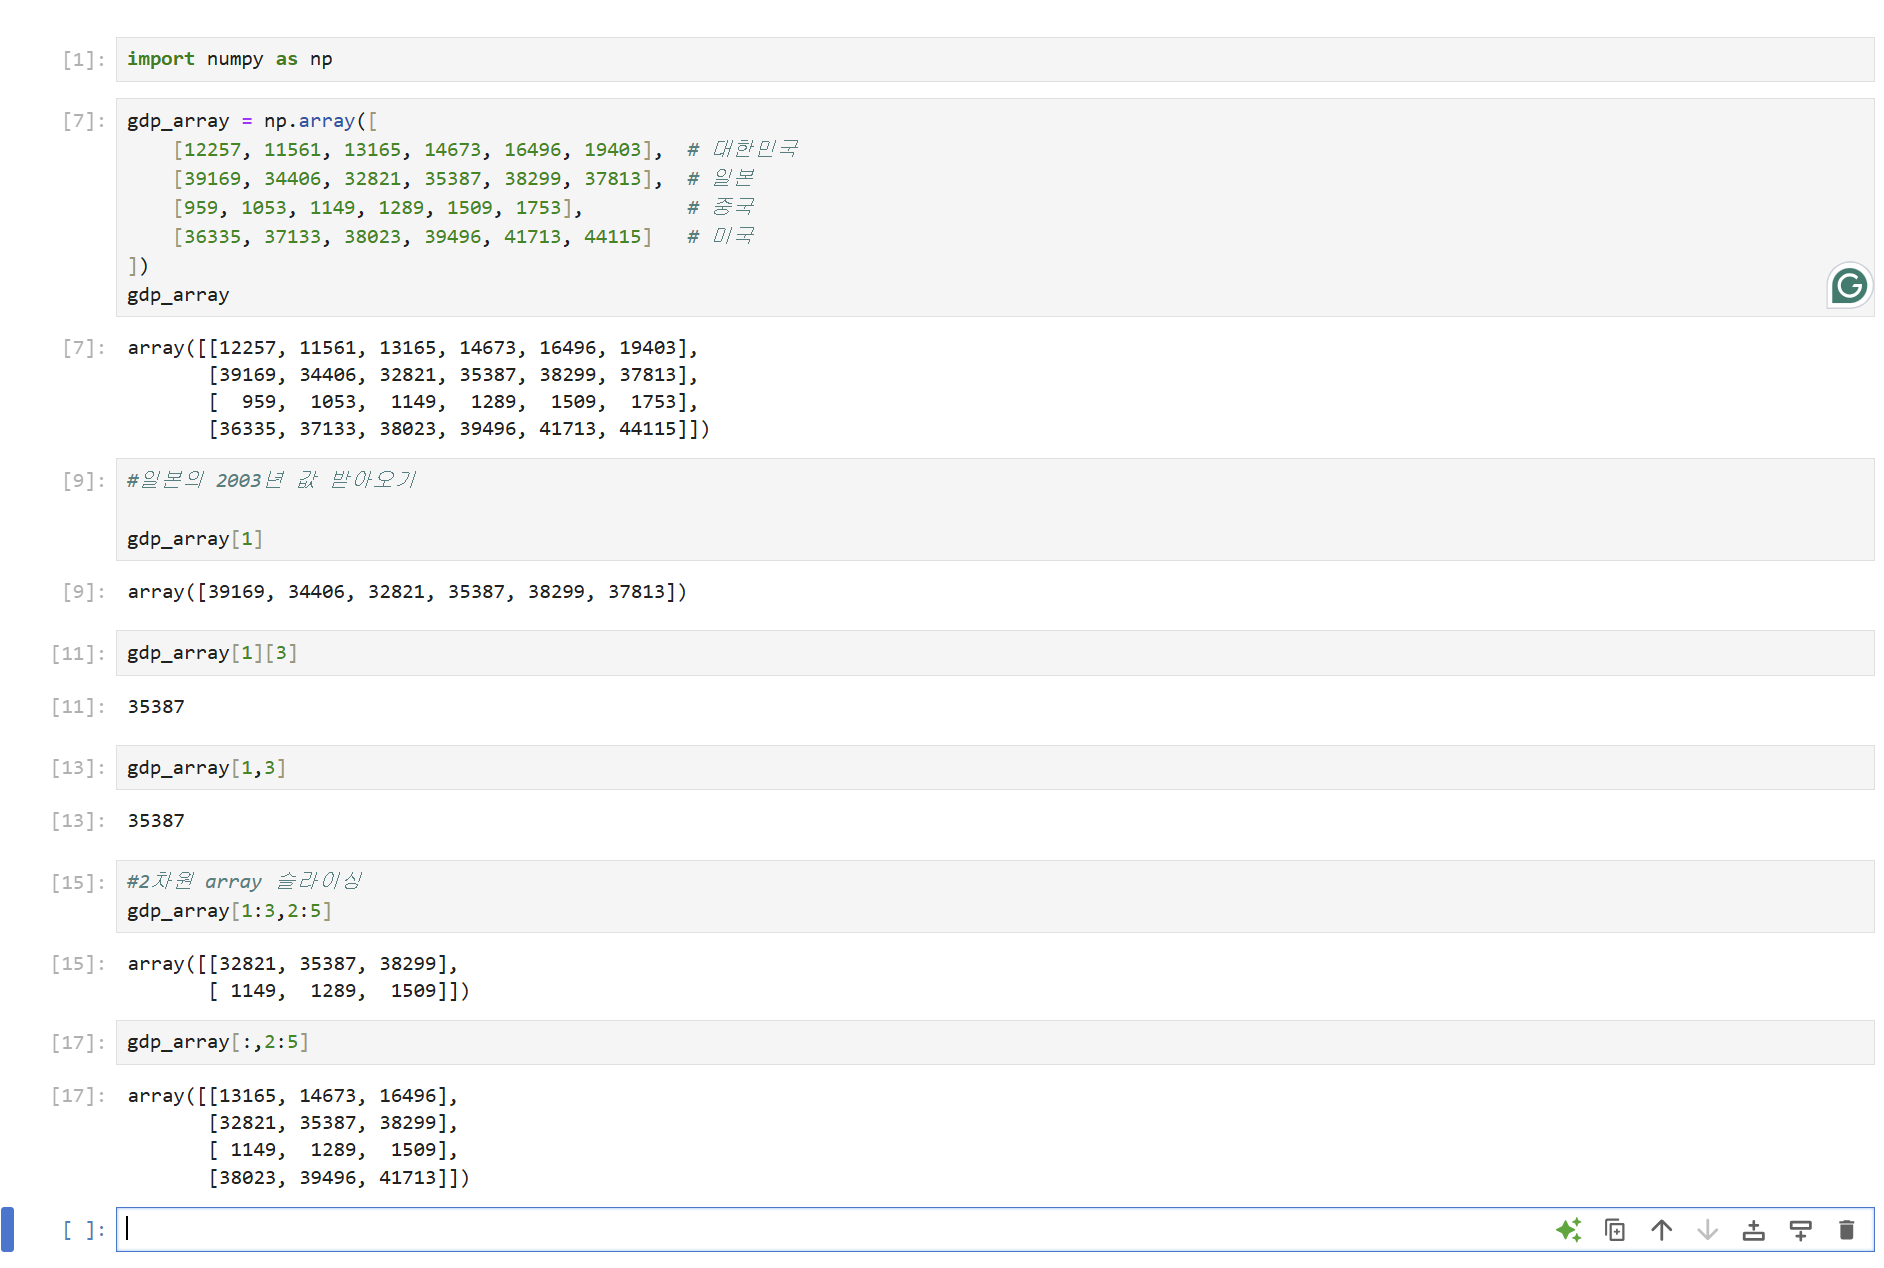The image size is (1884, 1268).
Task: Select the gdp_array[:,2:5] code cell
Action: tap(995, 1042)
